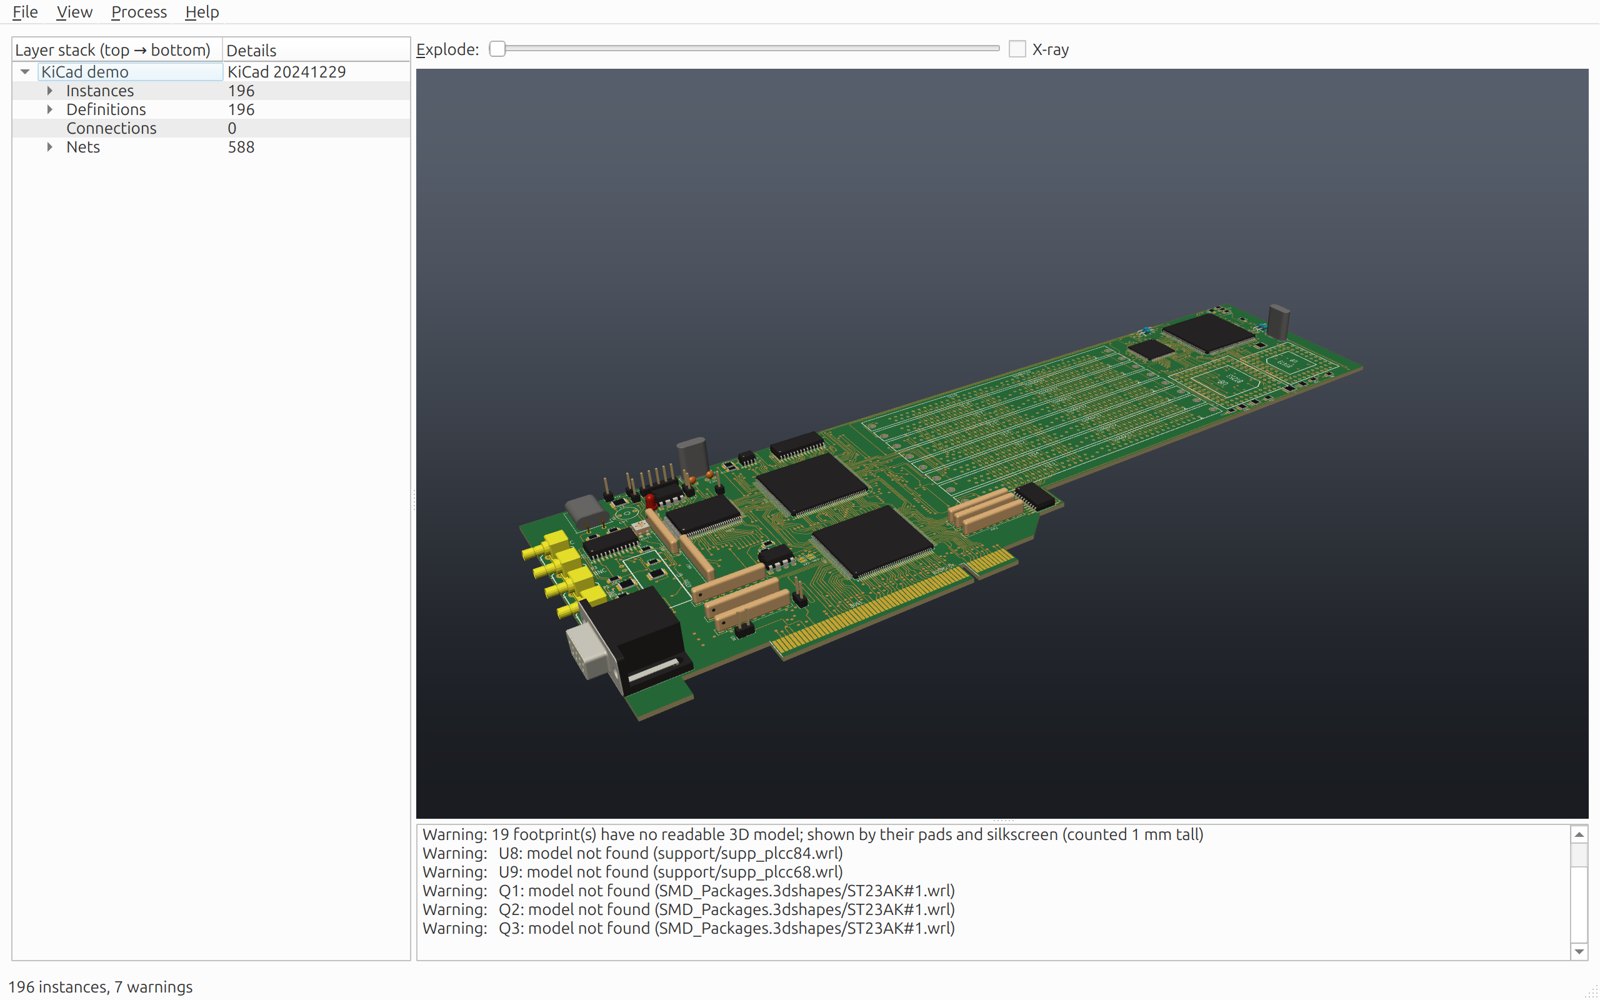Select the Instances row label

point(100,91)
